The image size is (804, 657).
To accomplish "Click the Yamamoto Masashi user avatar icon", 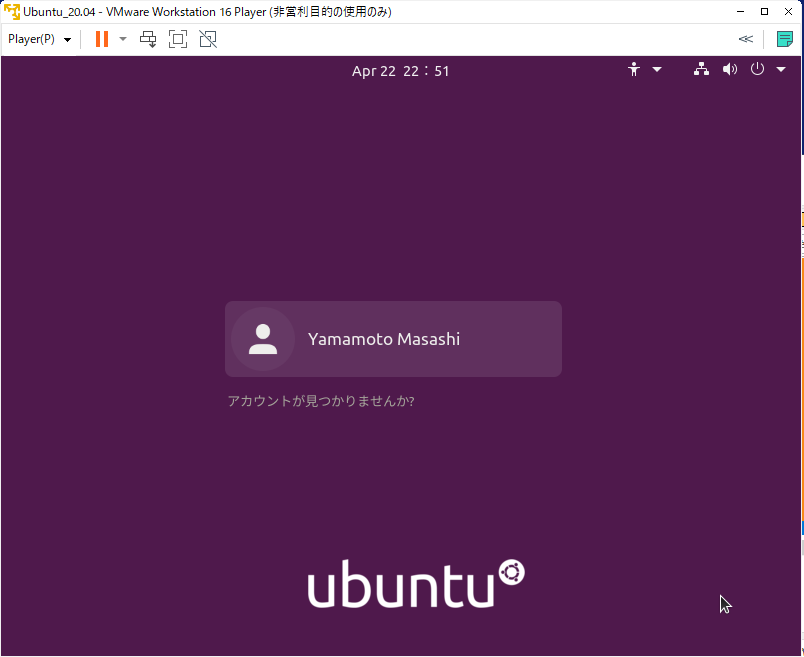I will pyautogui.click(x=263, y=339).
